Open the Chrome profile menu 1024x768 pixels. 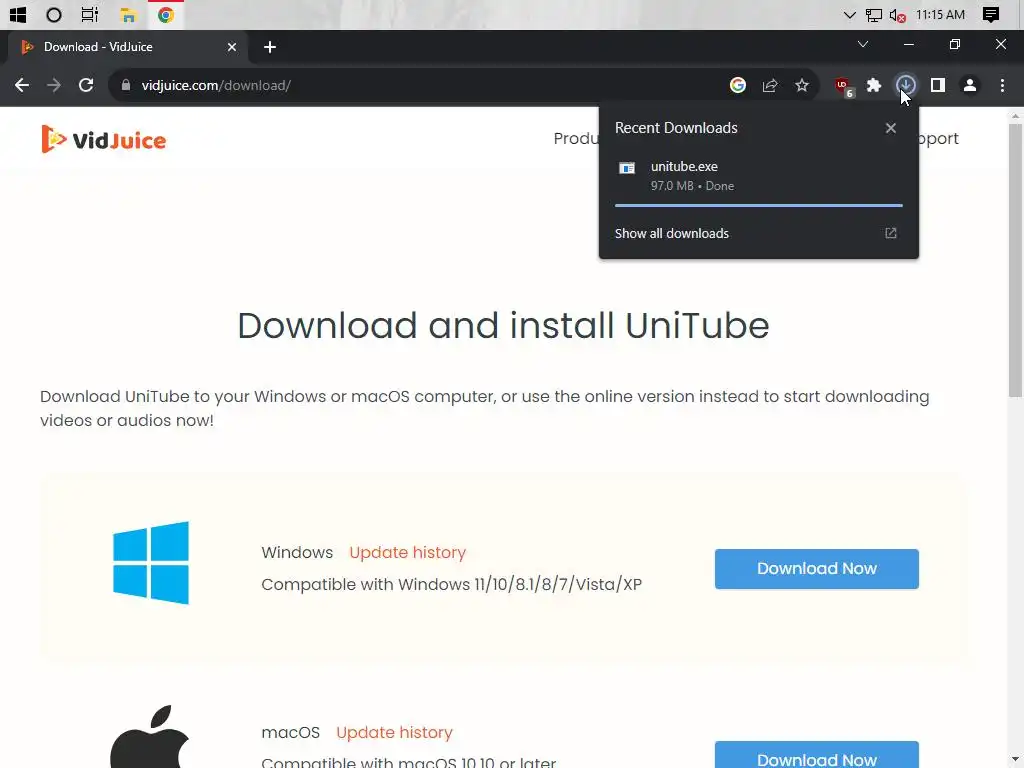click(970, 86)
